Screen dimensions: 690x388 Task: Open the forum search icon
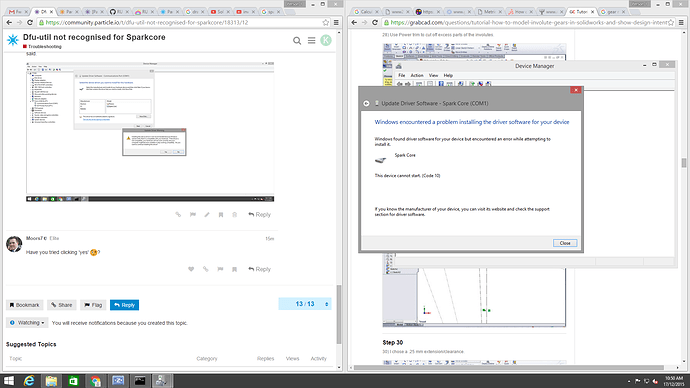pyautogui.click(x=297, y=41)
